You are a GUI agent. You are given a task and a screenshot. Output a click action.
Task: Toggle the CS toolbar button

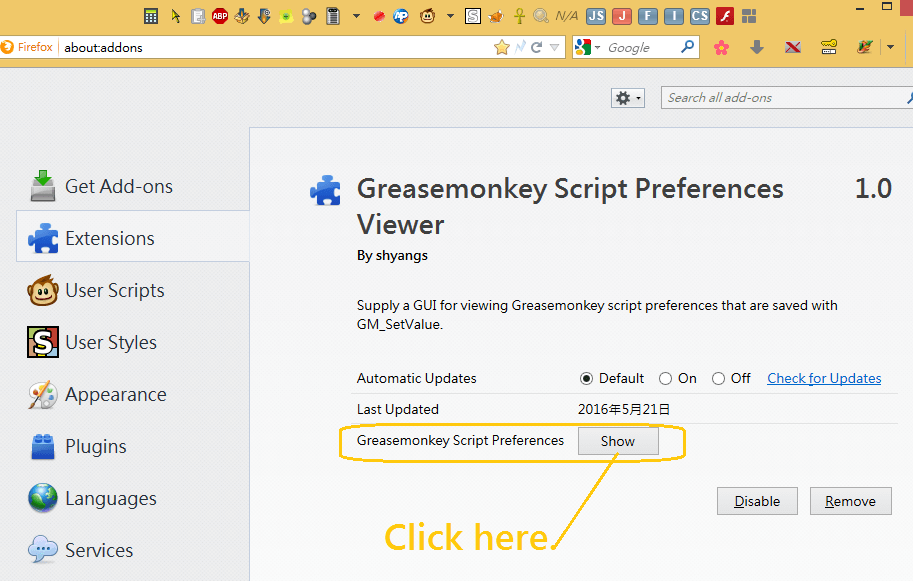click(699, 16)
